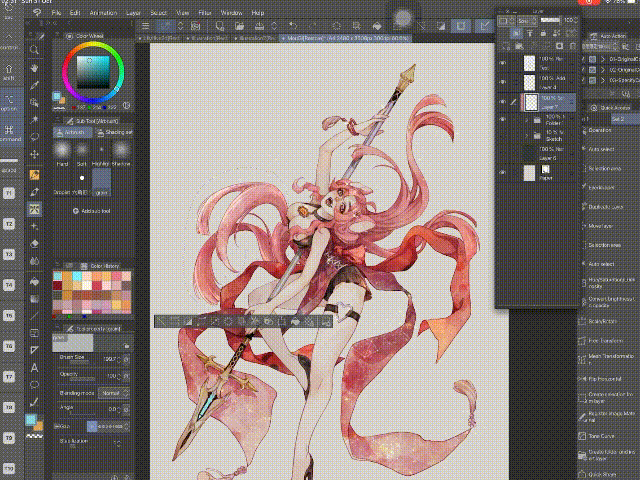Toggle the third Auto Action set checkbox
The image size is (640, 480).
click(593, 80)
